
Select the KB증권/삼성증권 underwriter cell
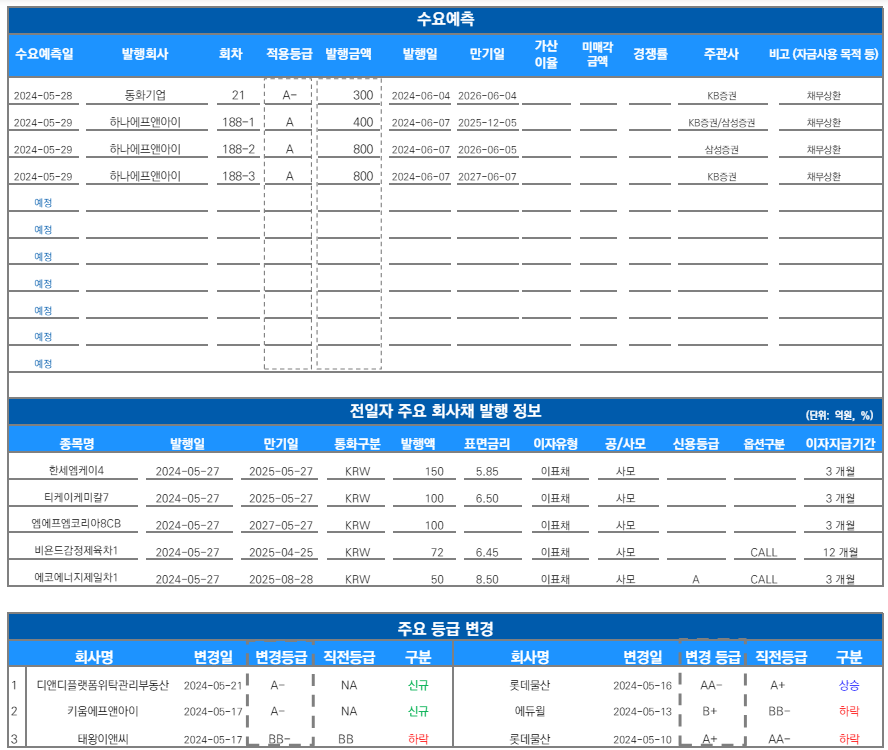[x=721, y=123]
